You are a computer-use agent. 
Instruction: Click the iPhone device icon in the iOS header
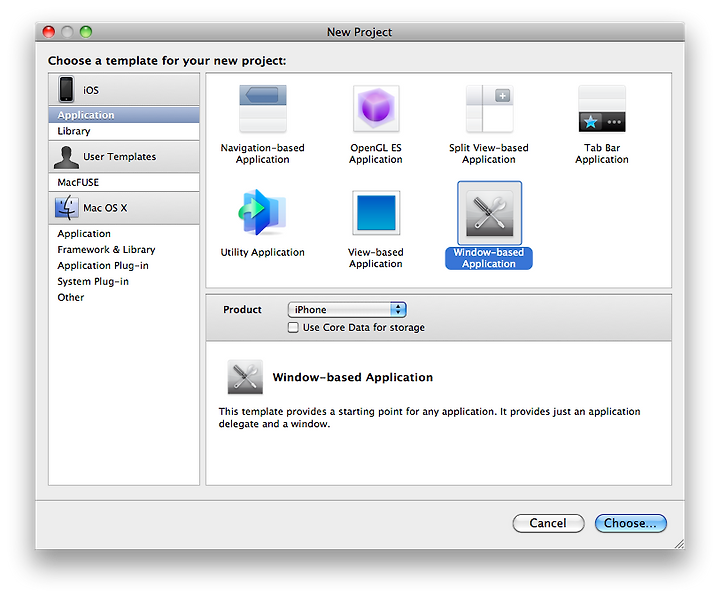[x=66, y=89]
